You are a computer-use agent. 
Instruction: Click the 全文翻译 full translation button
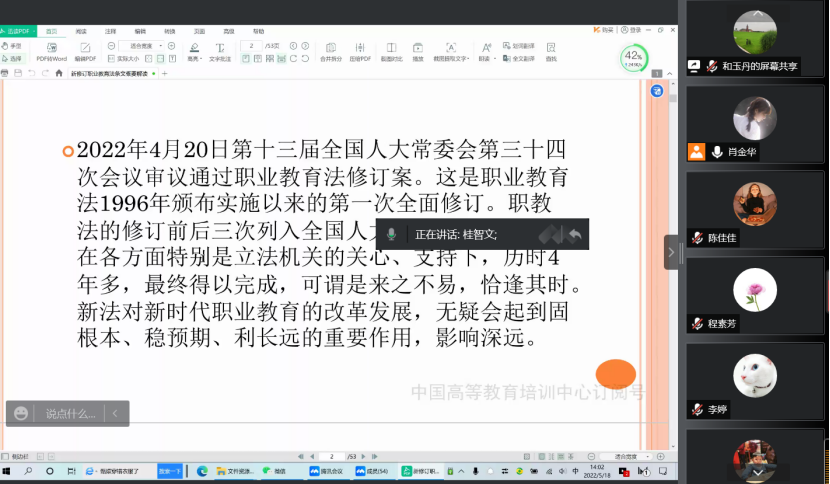(520, 59)
